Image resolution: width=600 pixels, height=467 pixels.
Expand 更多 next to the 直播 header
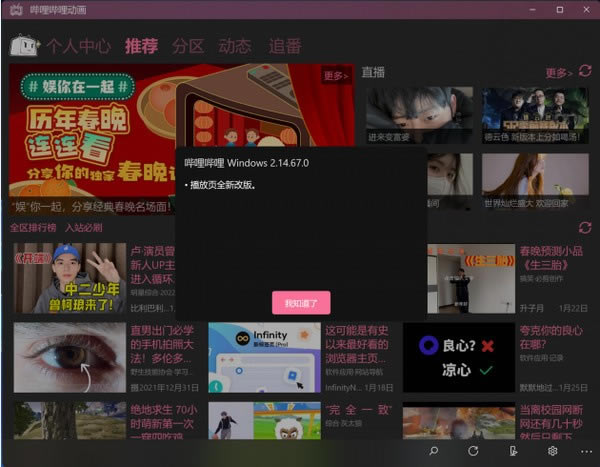(558, 73)
